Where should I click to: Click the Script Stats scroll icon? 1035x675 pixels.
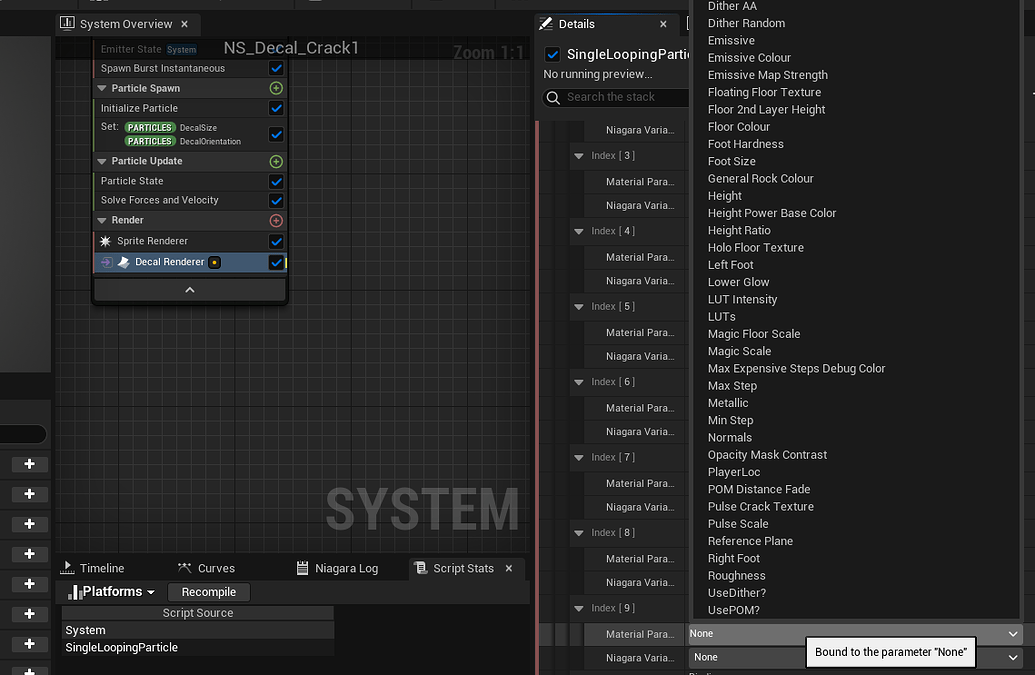pyautogui.click(x=423, y=568)
